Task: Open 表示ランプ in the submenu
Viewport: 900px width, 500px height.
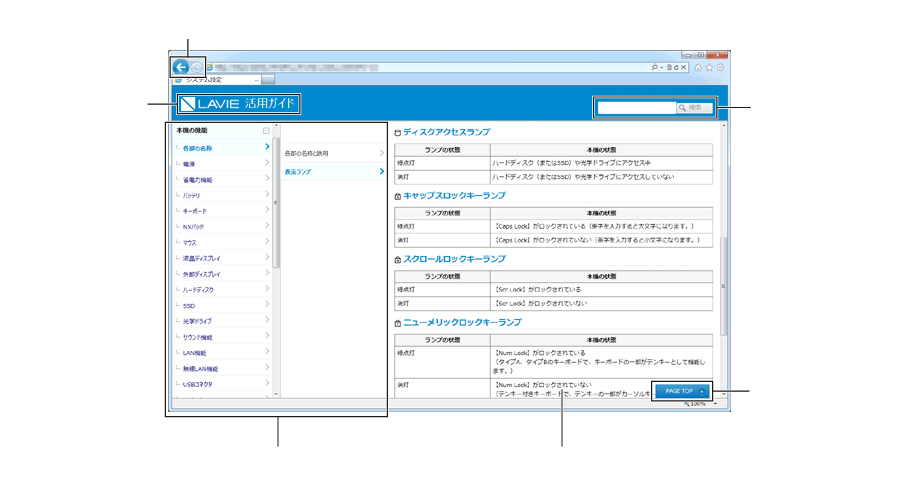Action: pyautogui.click(x=298, y=172)
